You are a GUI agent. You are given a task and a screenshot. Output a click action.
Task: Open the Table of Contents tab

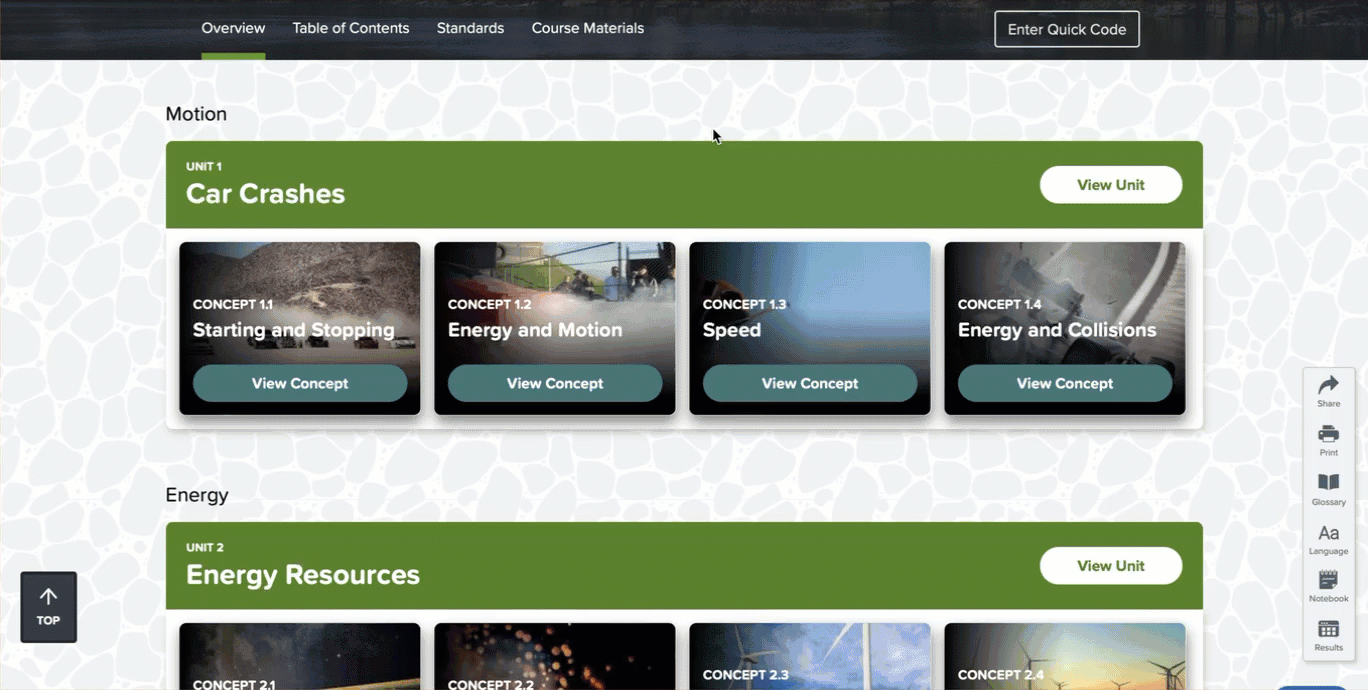351,28
